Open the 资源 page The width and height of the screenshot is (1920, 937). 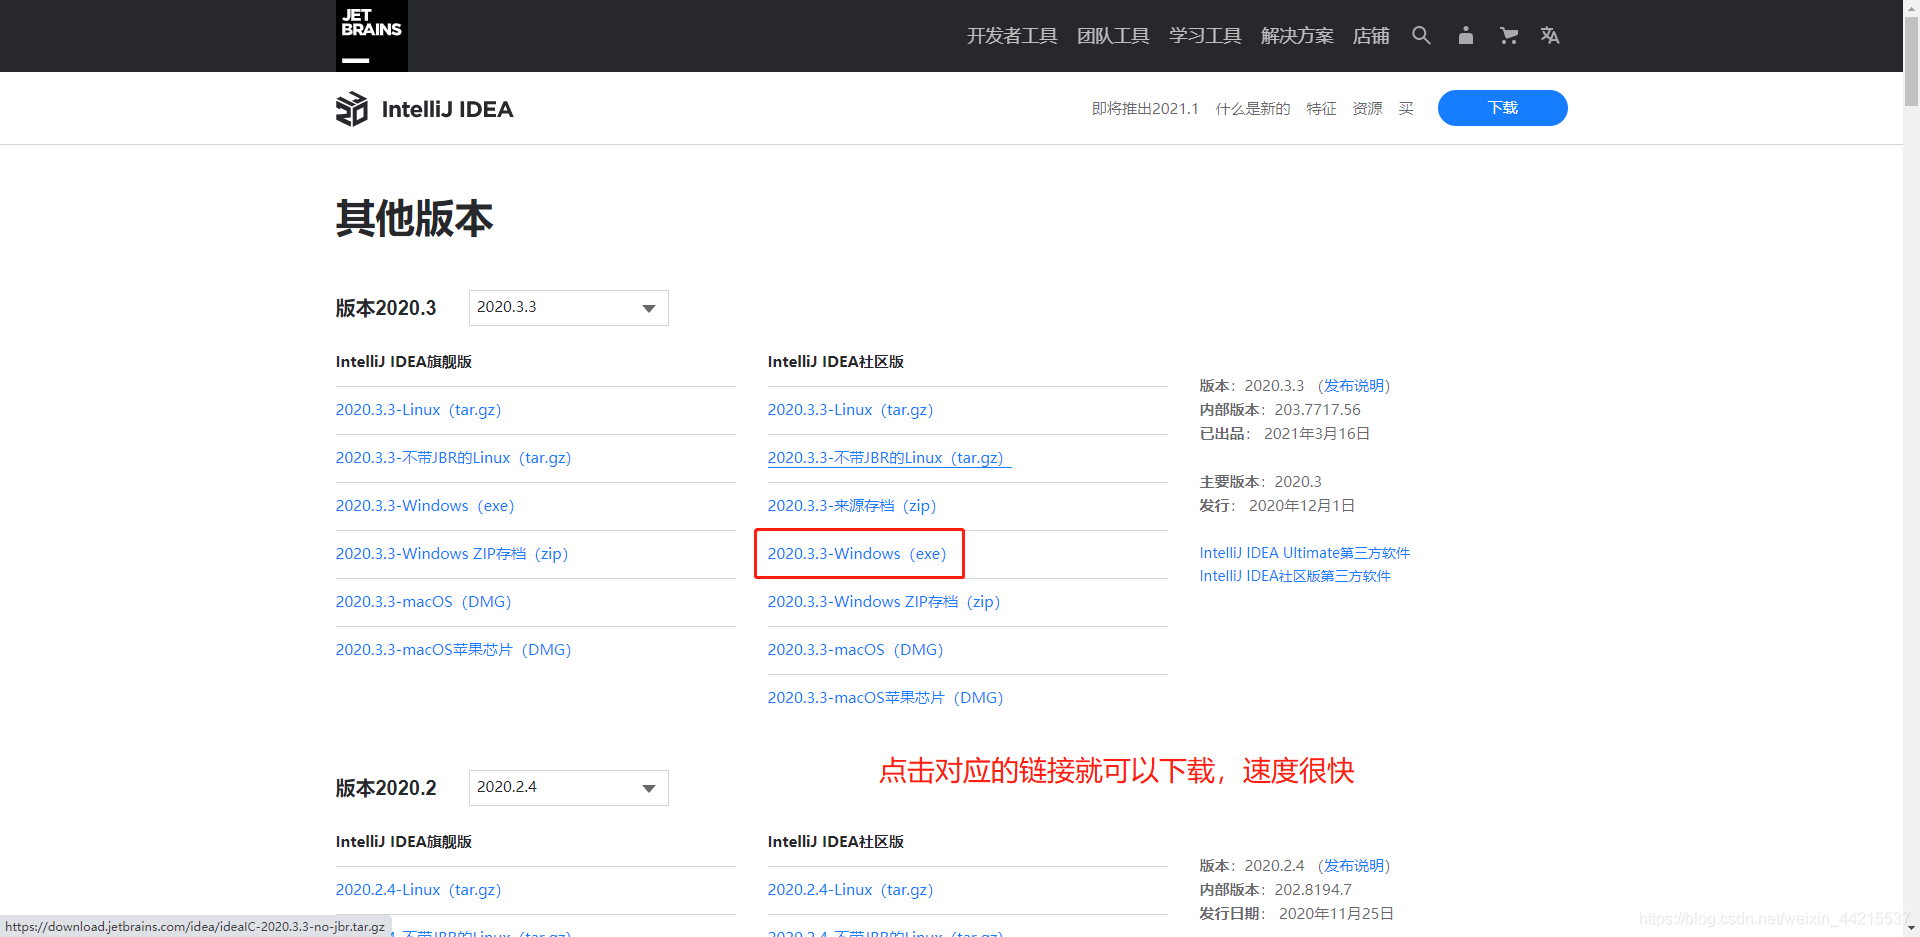tap(1367, 108)
